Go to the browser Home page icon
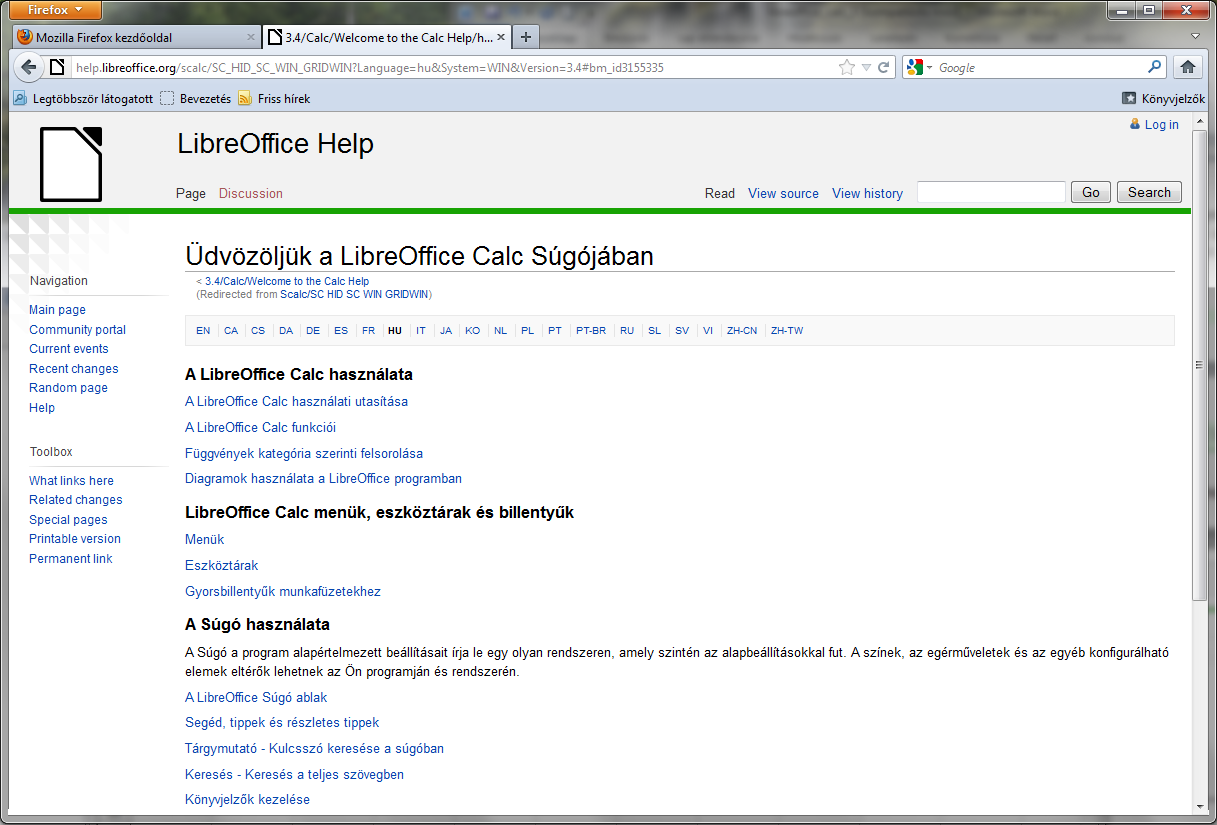1217x825 pixels. (1188, 67)
